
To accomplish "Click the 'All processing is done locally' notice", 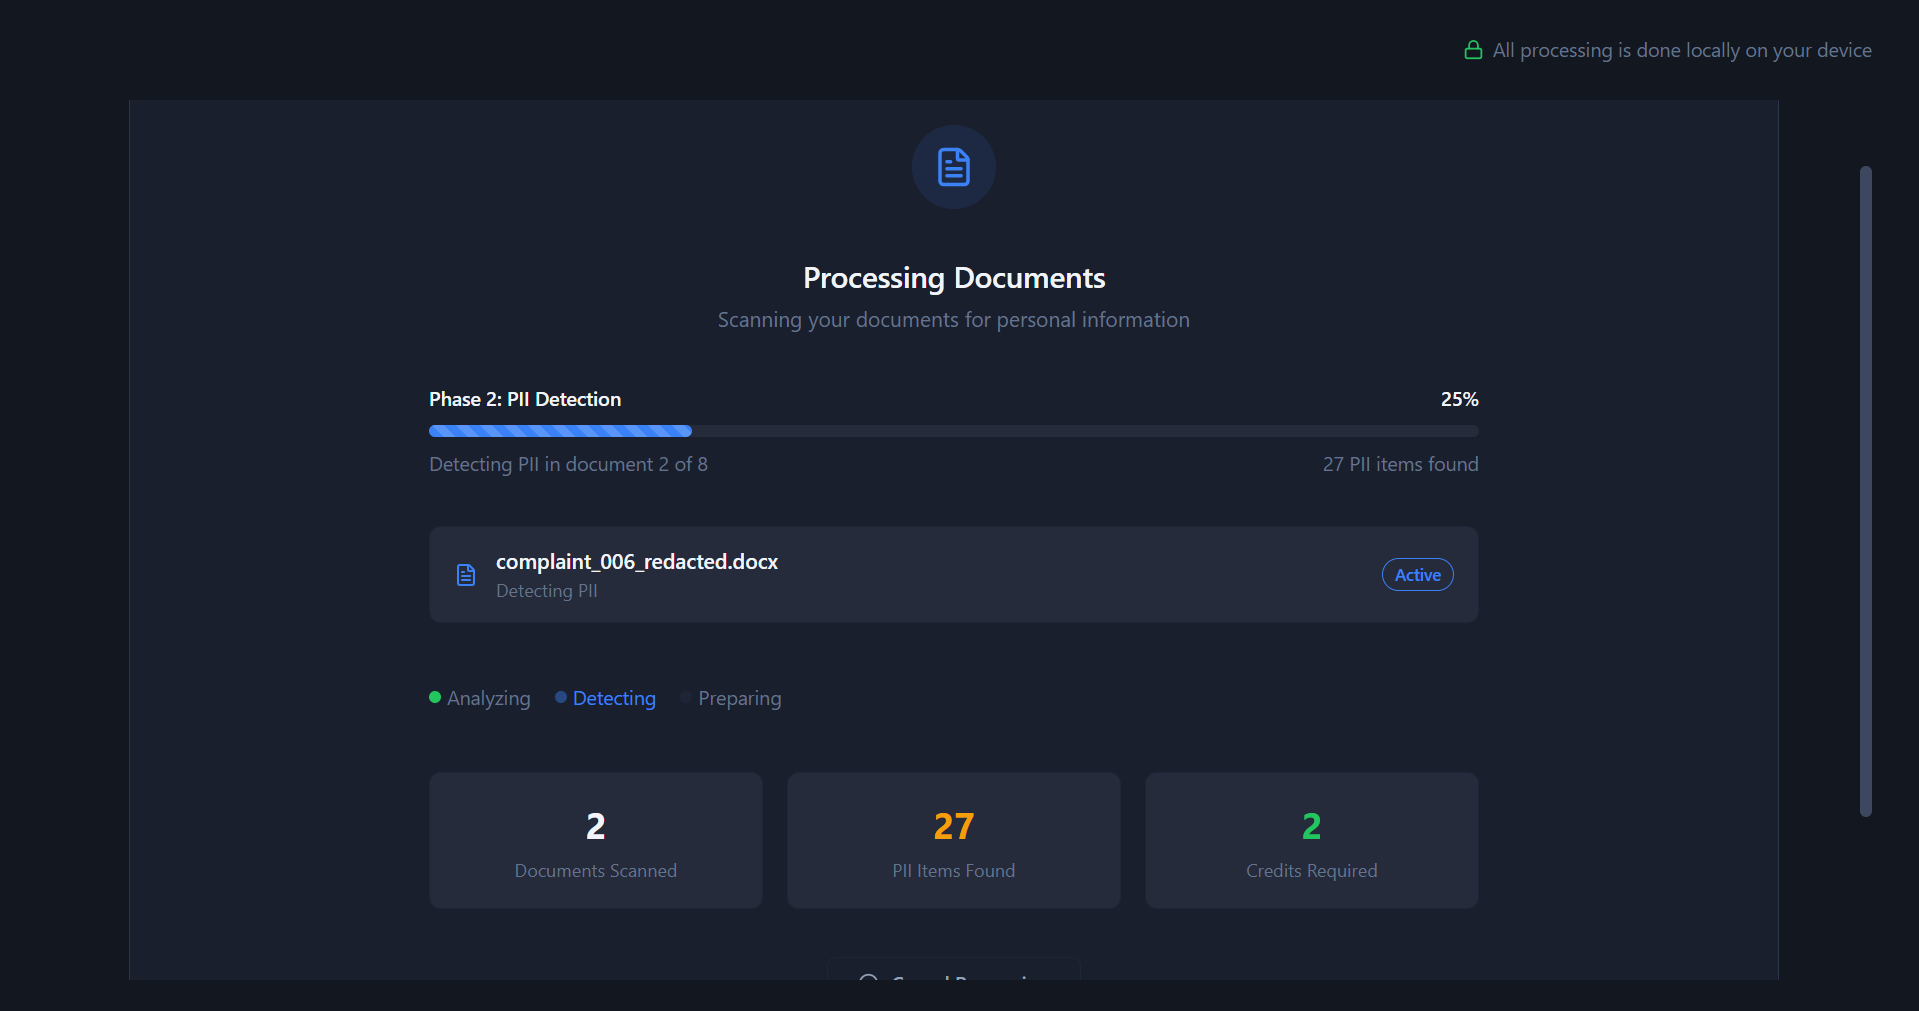I will click(1681, 50).
